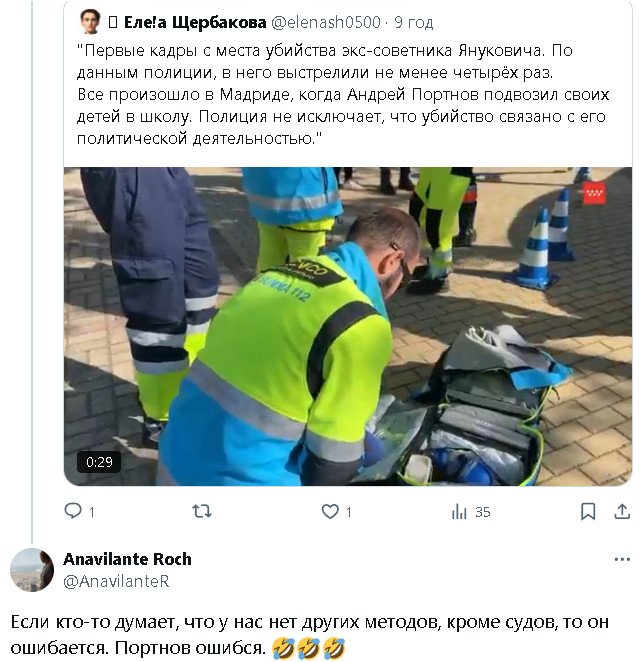The height and width of the screenshot is (662, 640).
Task: Open Anavilante Roch display name
Action: click(127, 559)
